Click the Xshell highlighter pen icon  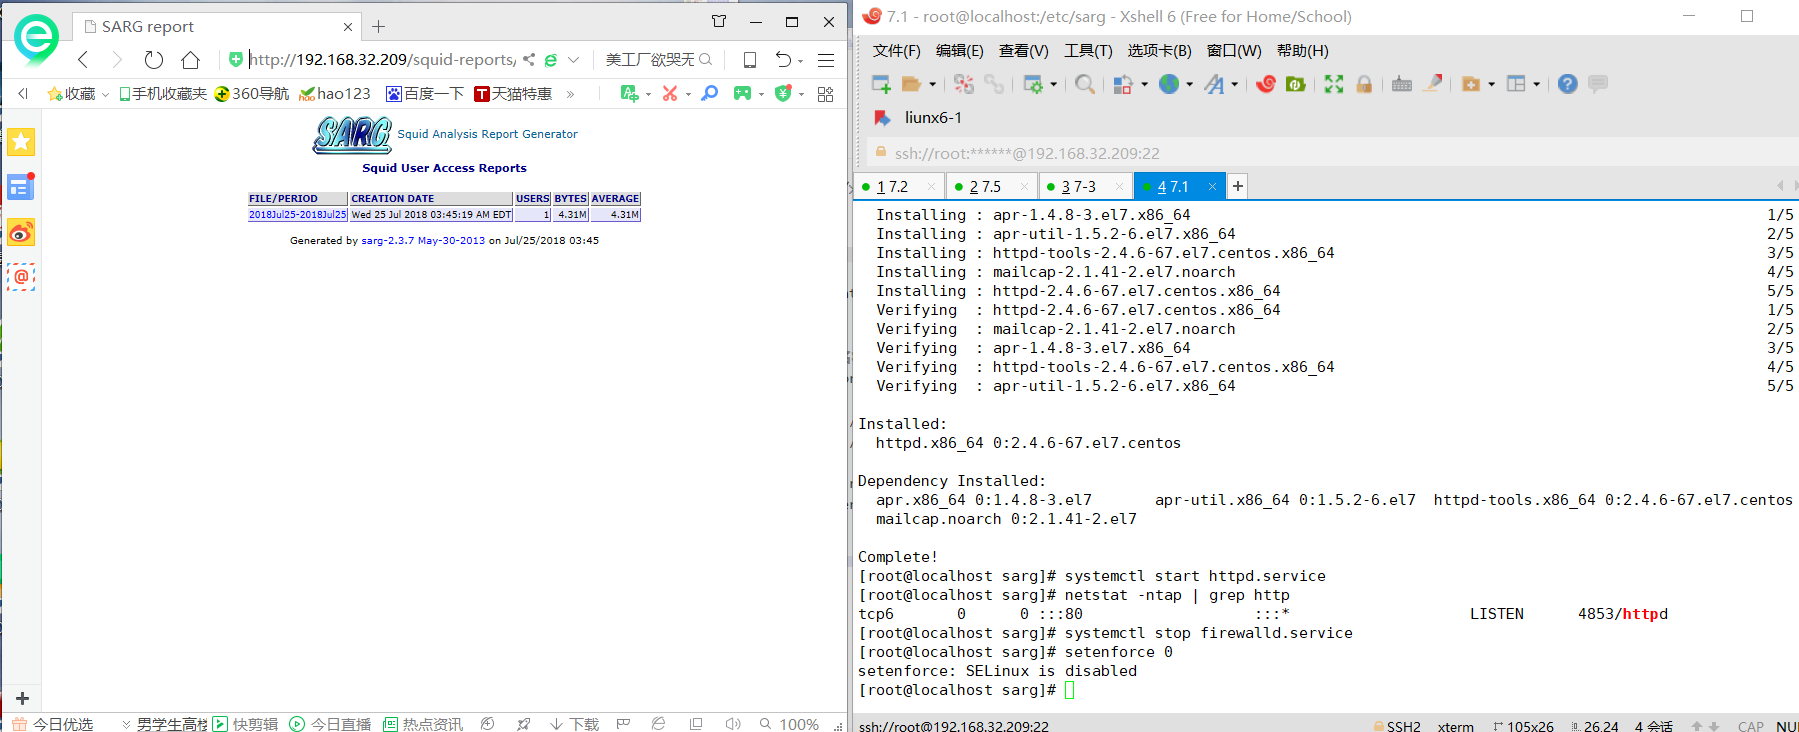coord(1433,84)
